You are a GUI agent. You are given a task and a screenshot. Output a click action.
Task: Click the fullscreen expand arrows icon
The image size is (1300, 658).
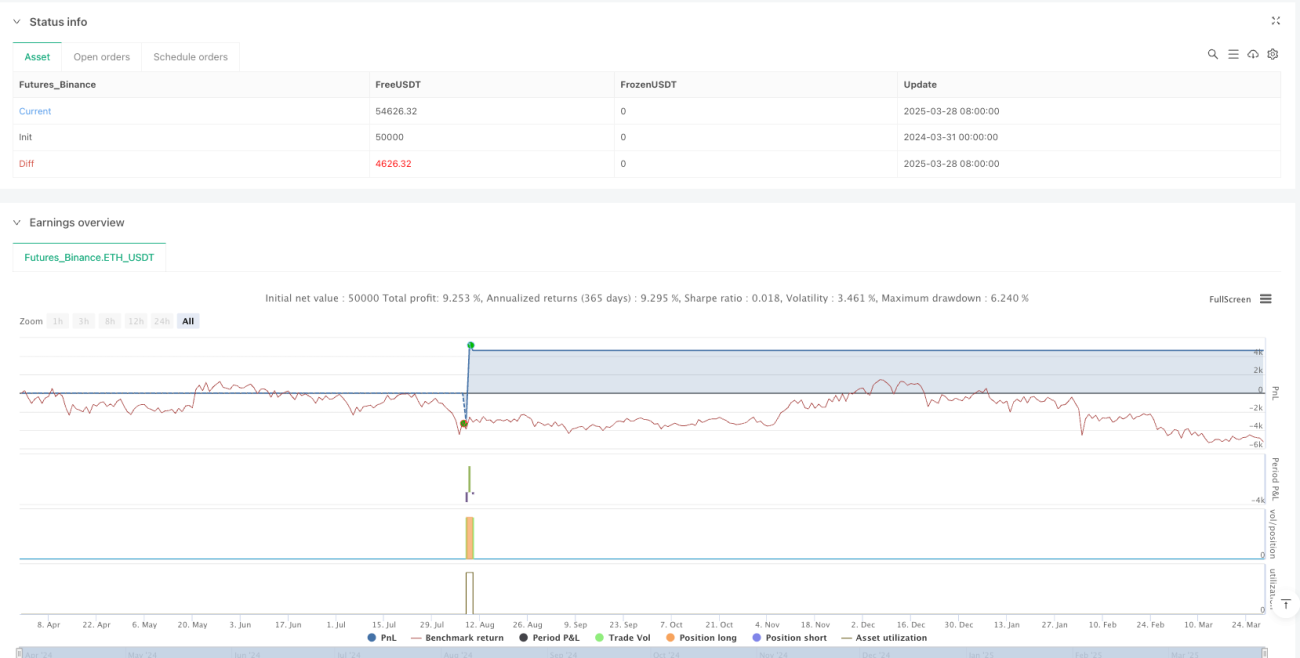click(x=1276, y=21)
